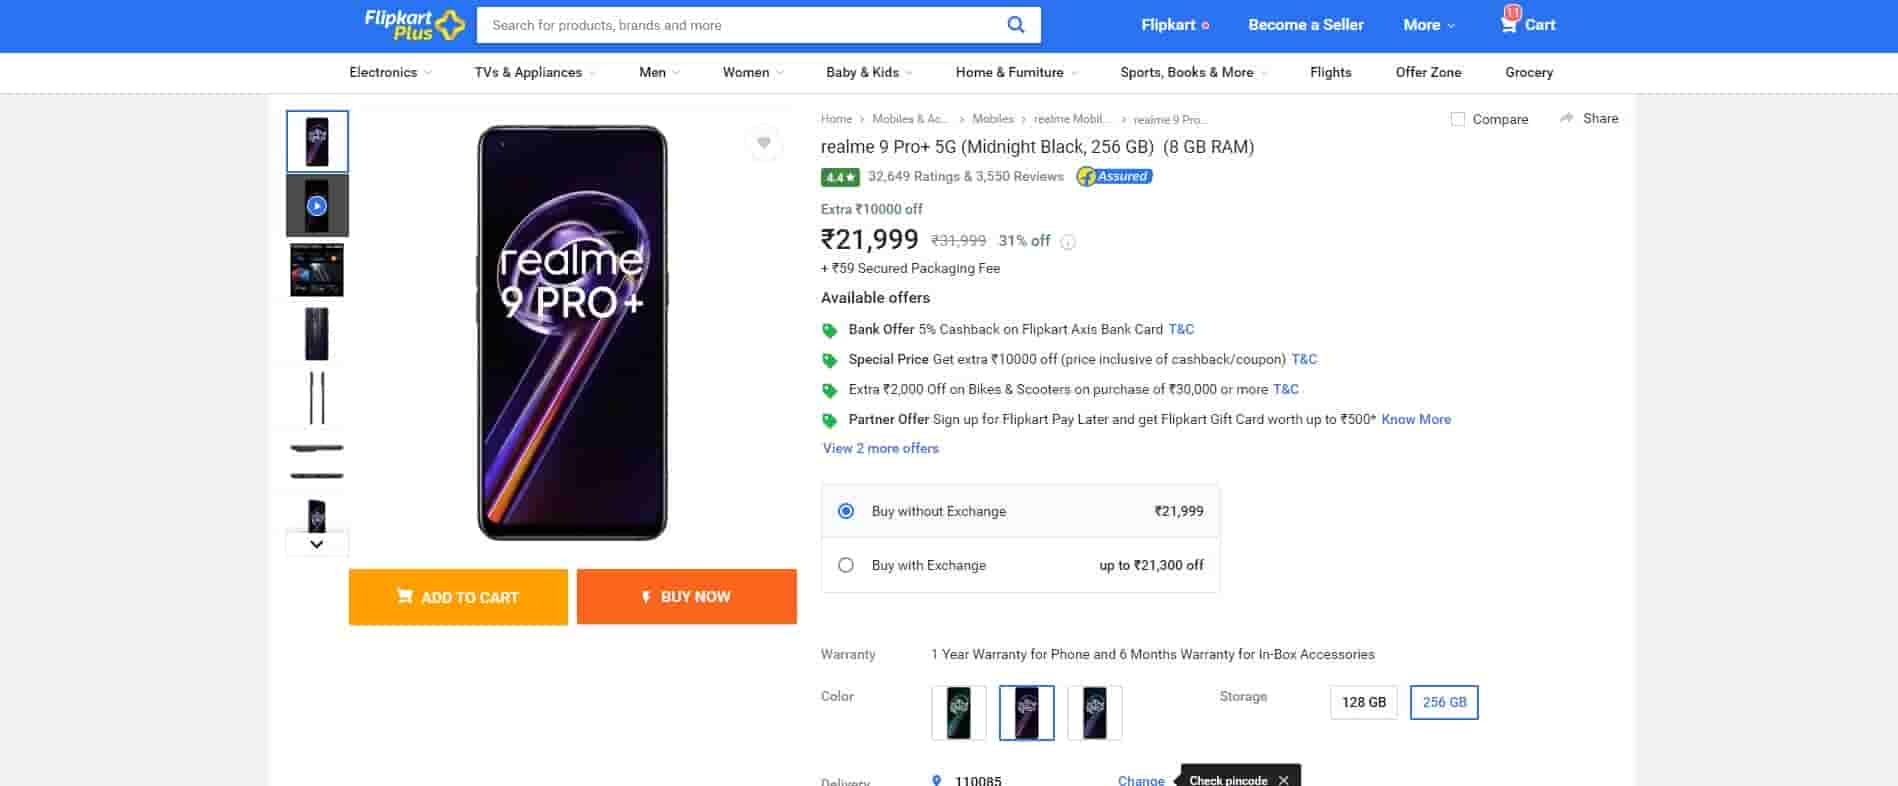Select Buy with Exchange option
1898x786 pixels.
(846, 565)
